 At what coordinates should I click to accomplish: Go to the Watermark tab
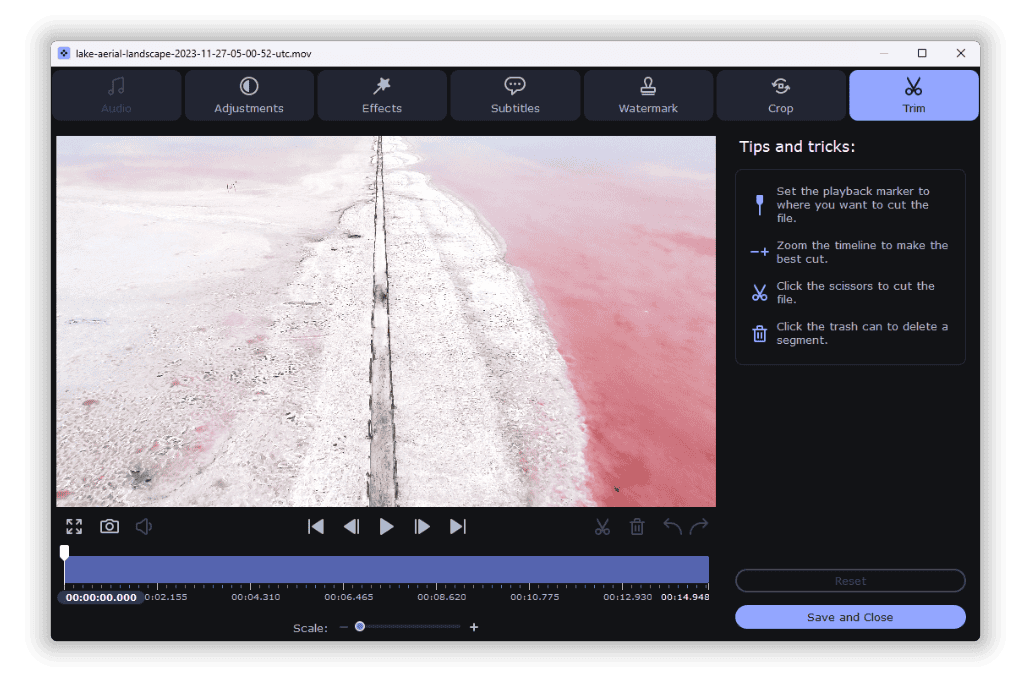(648, 95)
